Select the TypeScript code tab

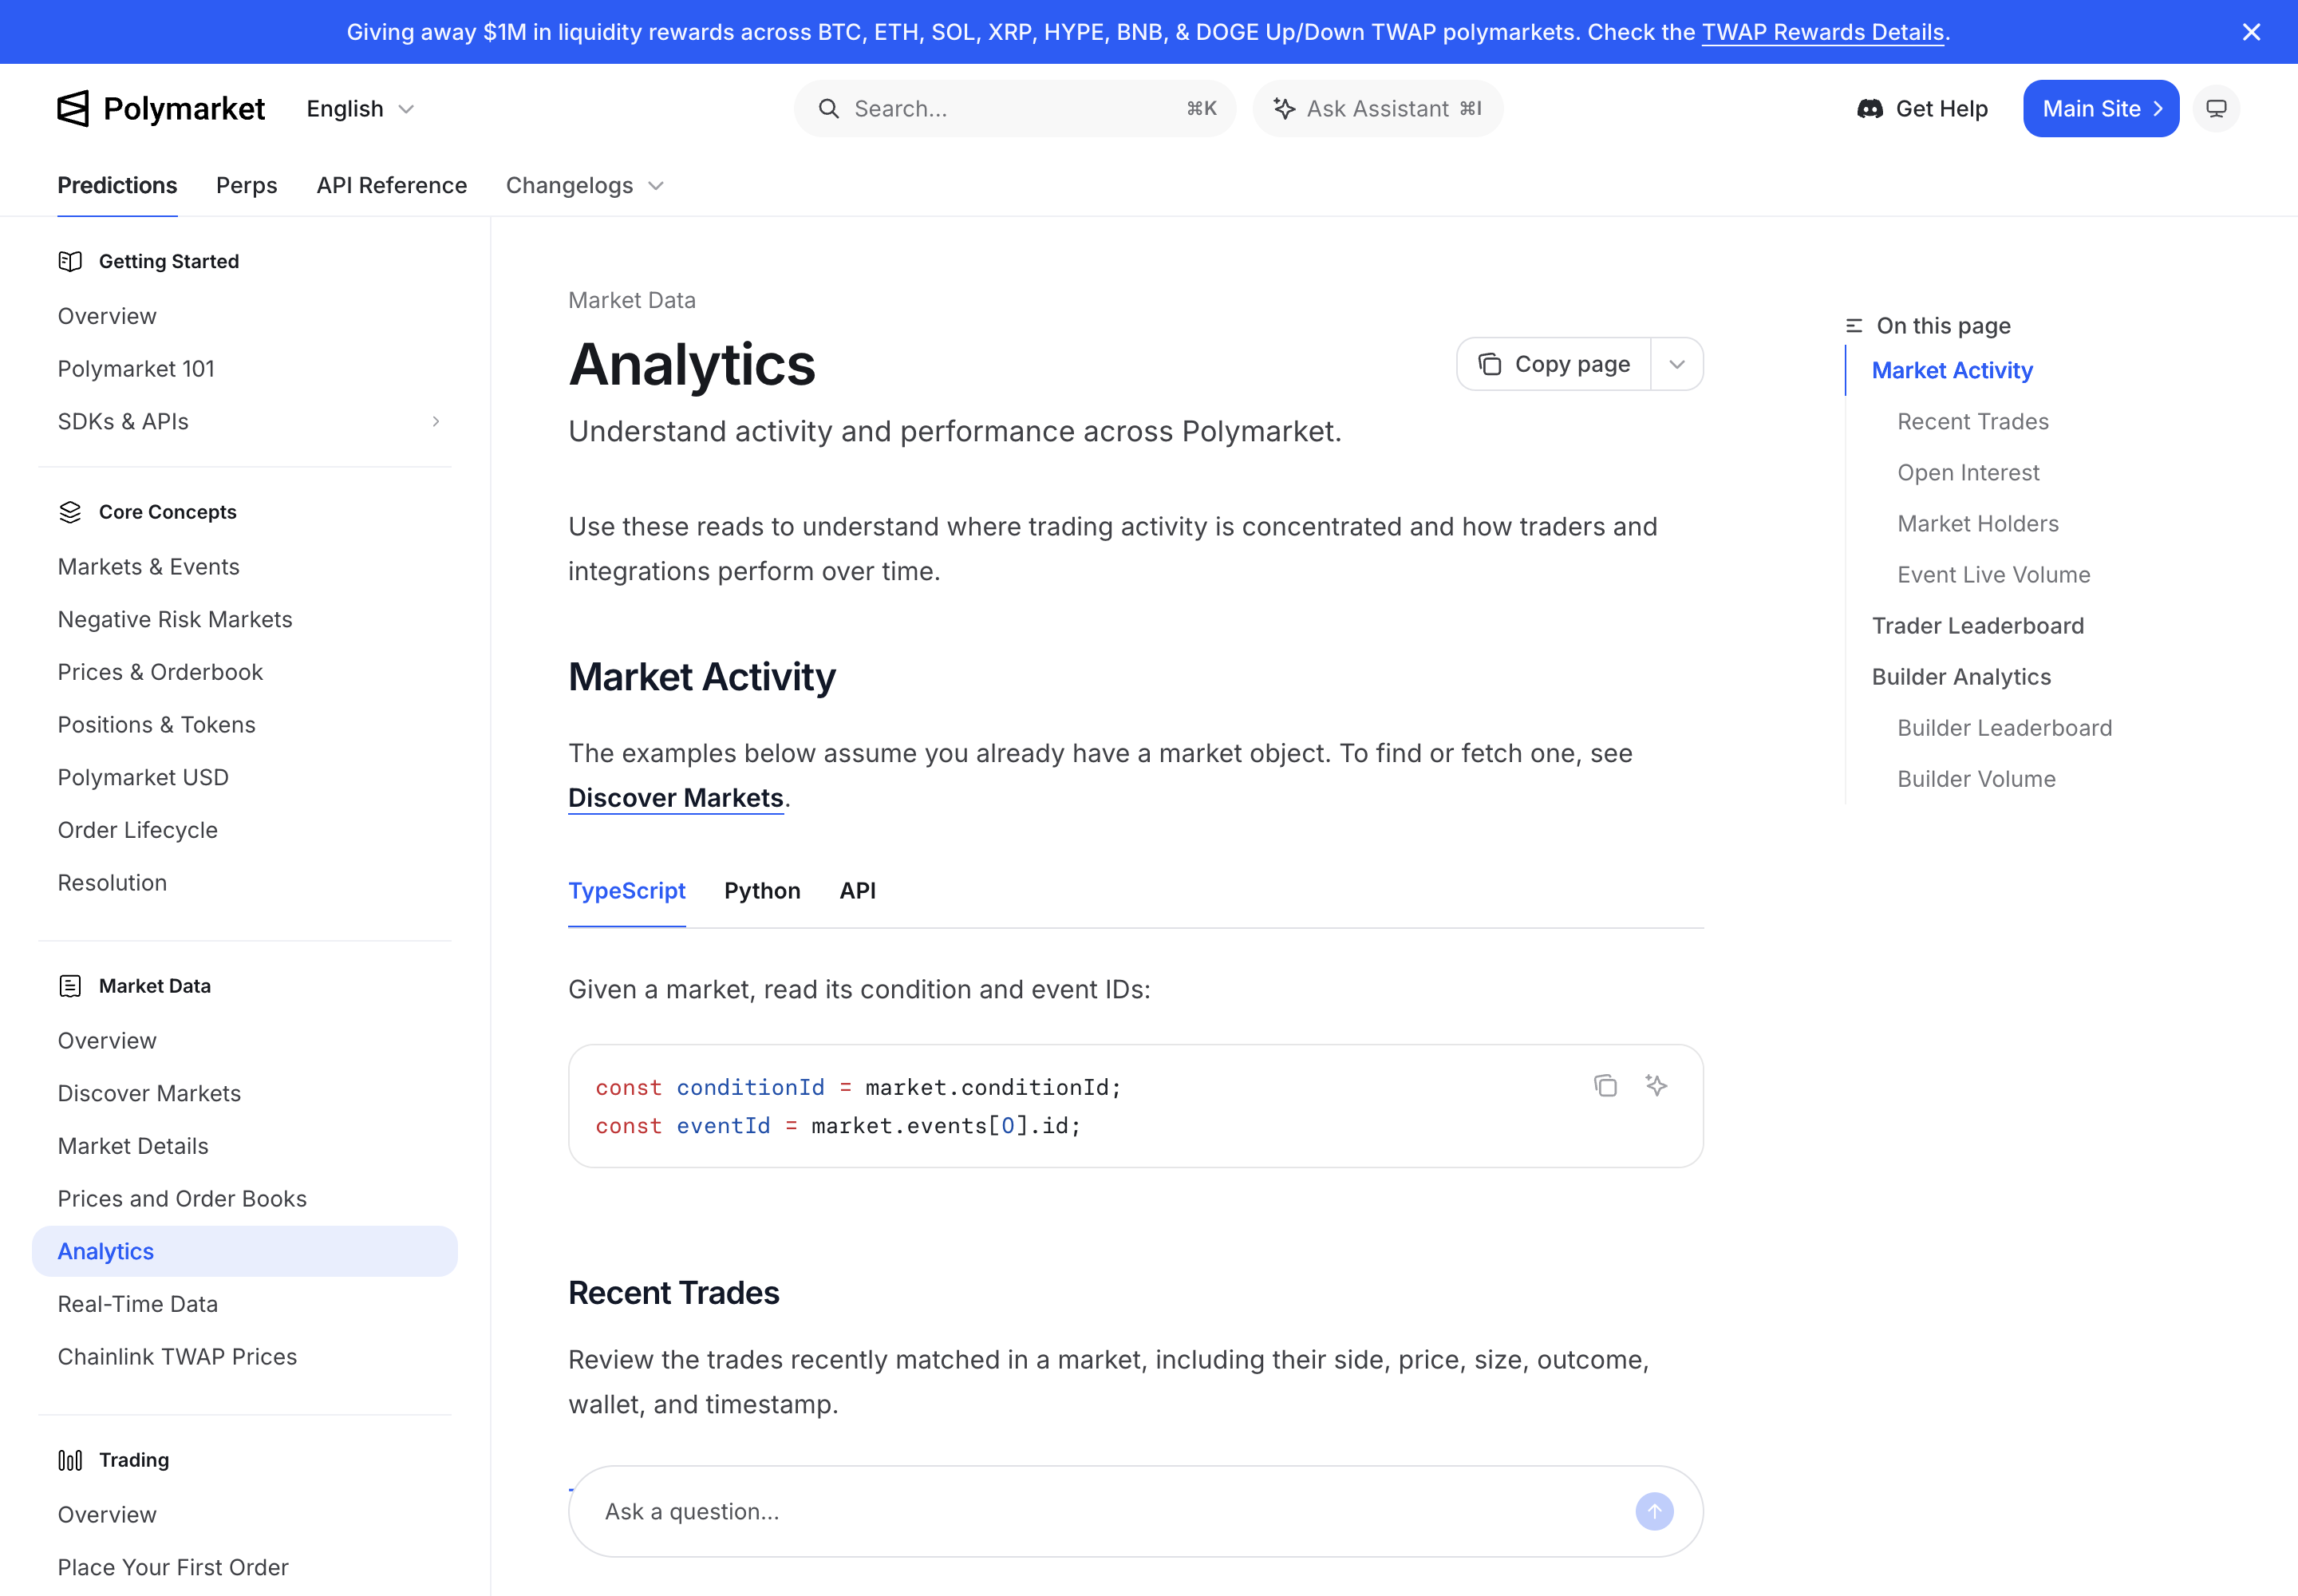coord(627,891)
